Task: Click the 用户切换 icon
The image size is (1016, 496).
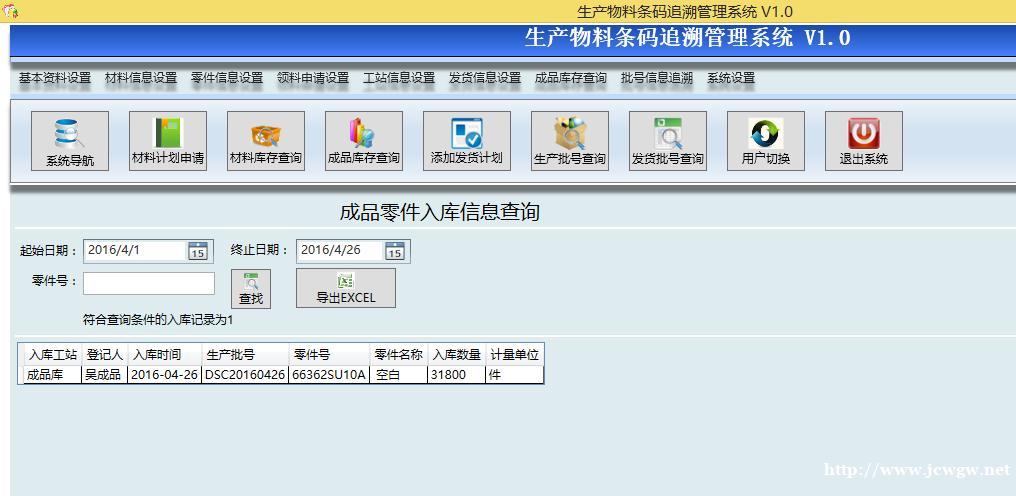Action: pos(765,141)
